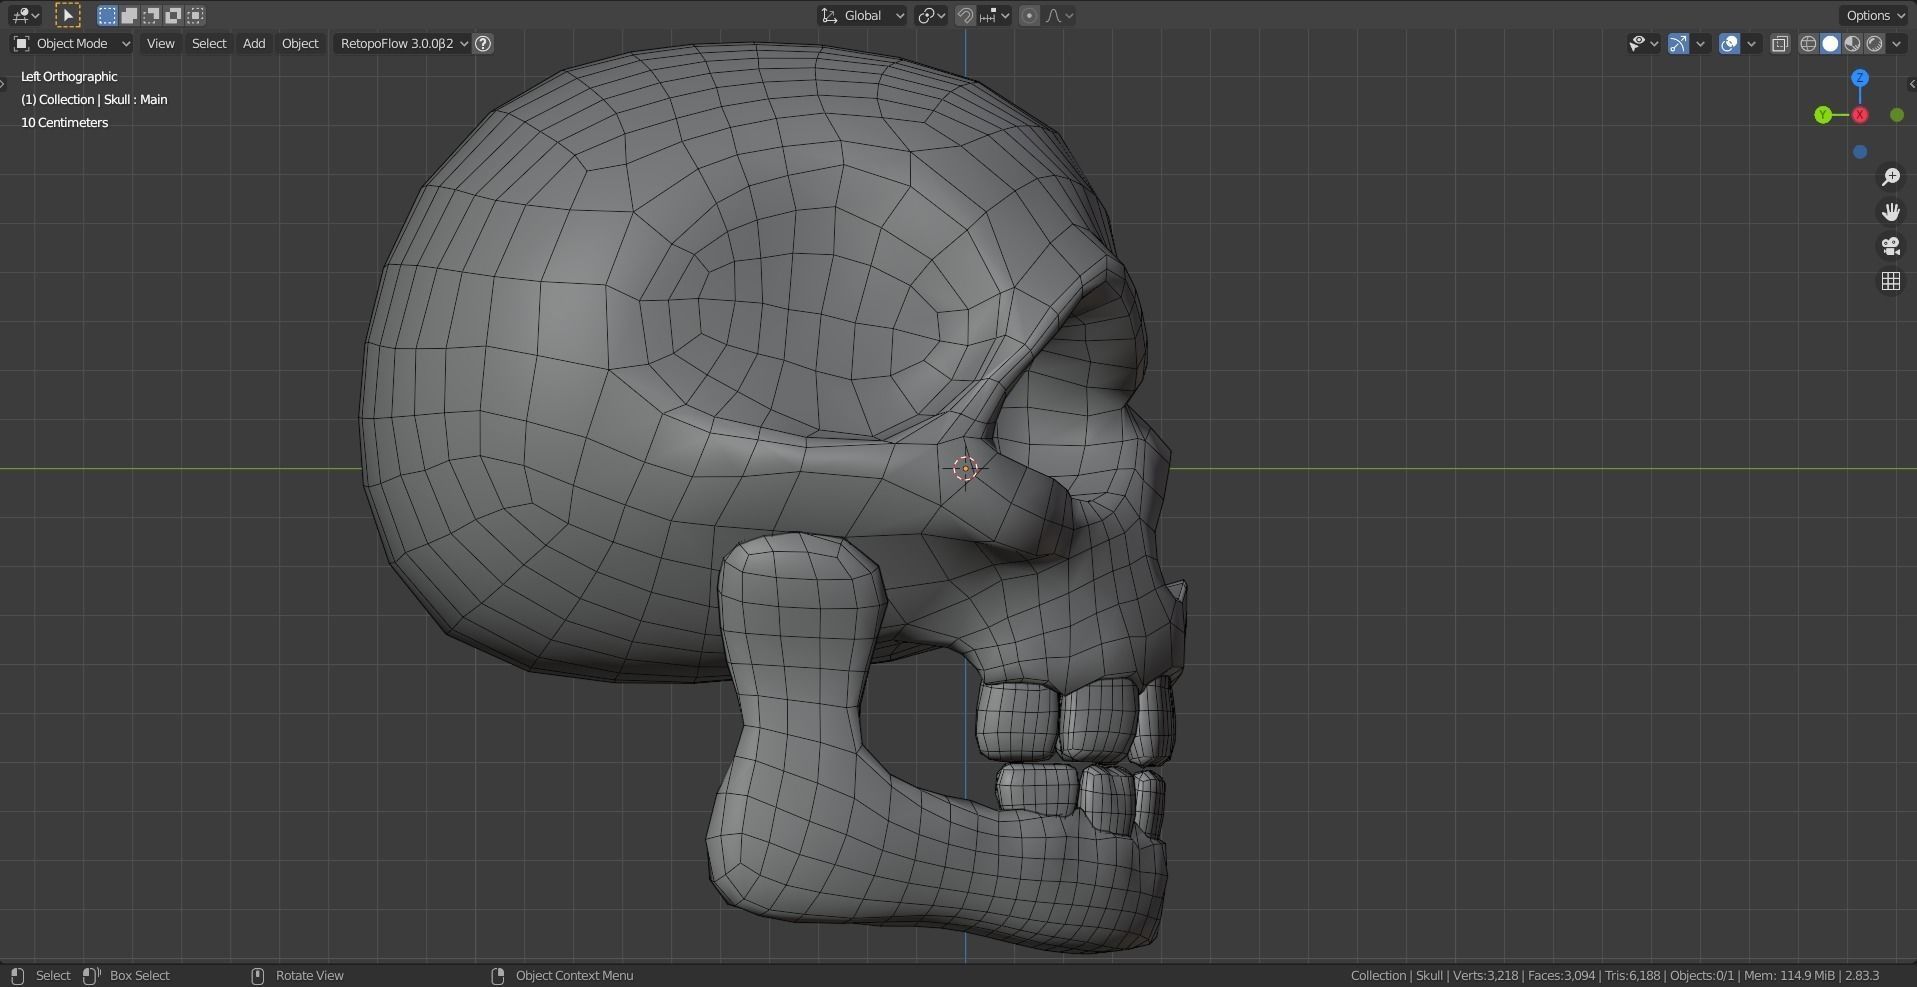Open the proportional editing falloff dropdown
The width and height of the screenshot is (1917, 987).
pos(1059,15)
